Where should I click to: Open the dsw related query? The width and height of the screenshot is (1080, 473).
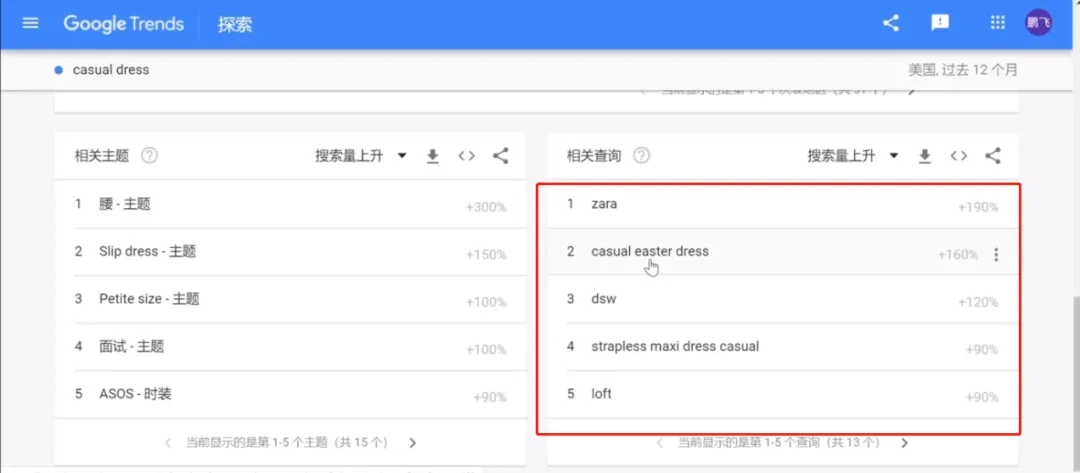[x=782, y=299]
